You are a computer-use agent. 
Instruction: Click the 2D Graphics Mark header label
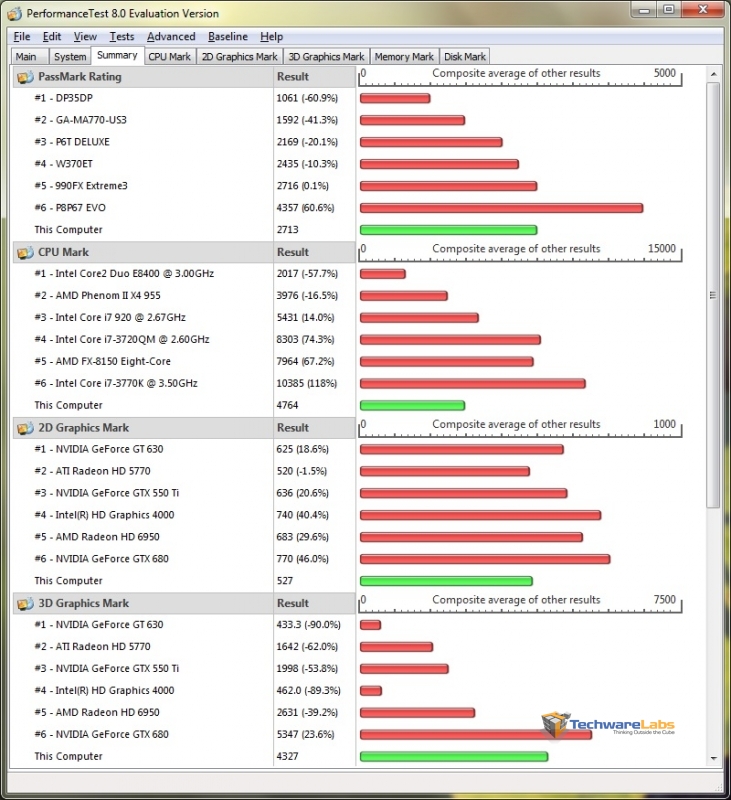pos(84,428)
